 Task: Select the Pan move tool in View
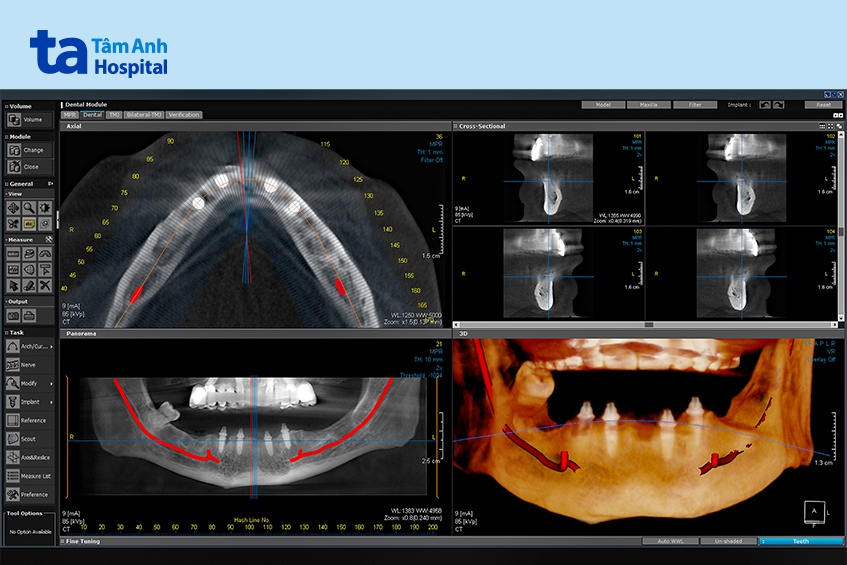(x=13, y=209)
